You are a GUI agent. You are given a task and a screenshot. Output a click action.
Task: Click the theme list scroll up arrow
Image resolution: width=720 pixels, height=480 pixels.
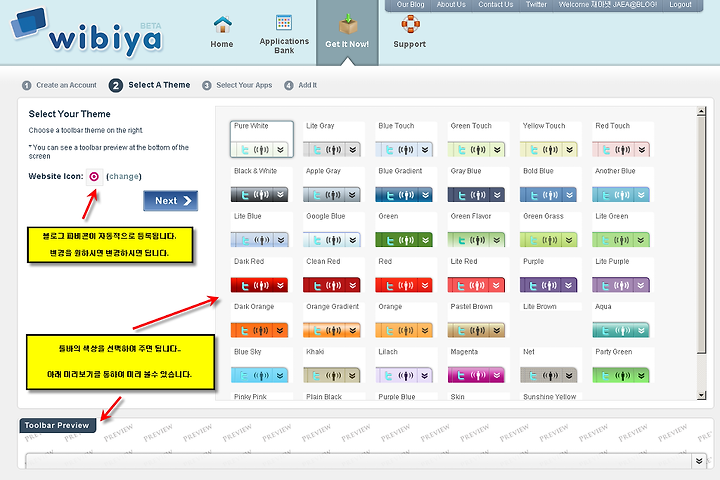point(701,111)
